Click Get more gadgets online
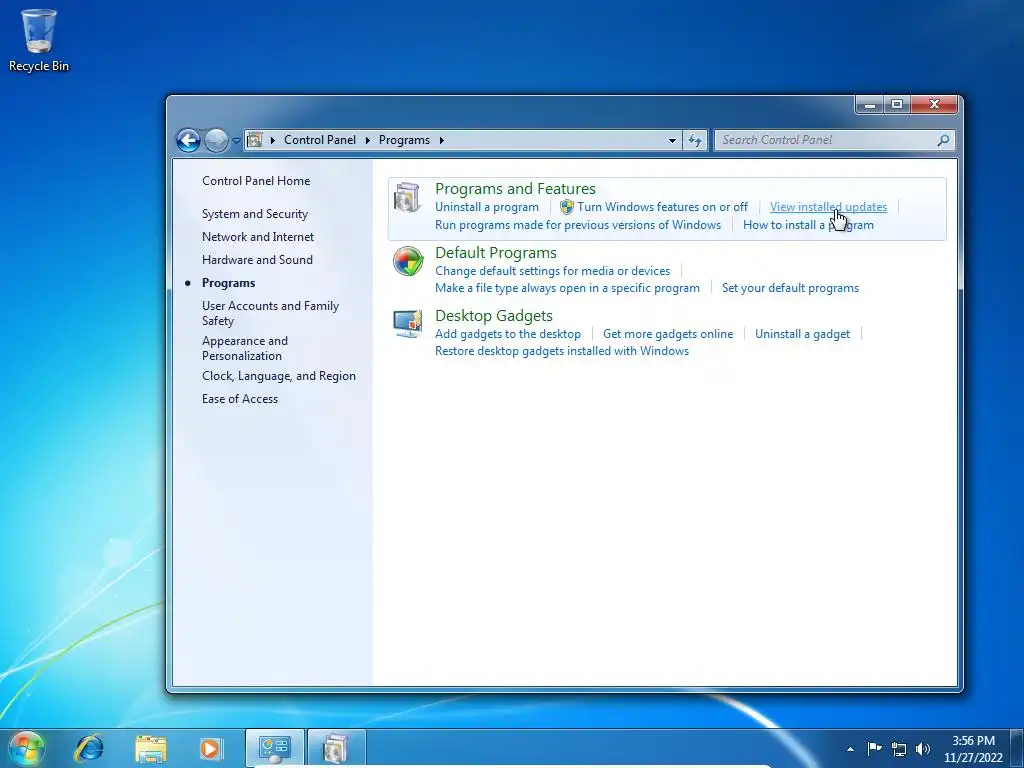 [x=668, y=334]
